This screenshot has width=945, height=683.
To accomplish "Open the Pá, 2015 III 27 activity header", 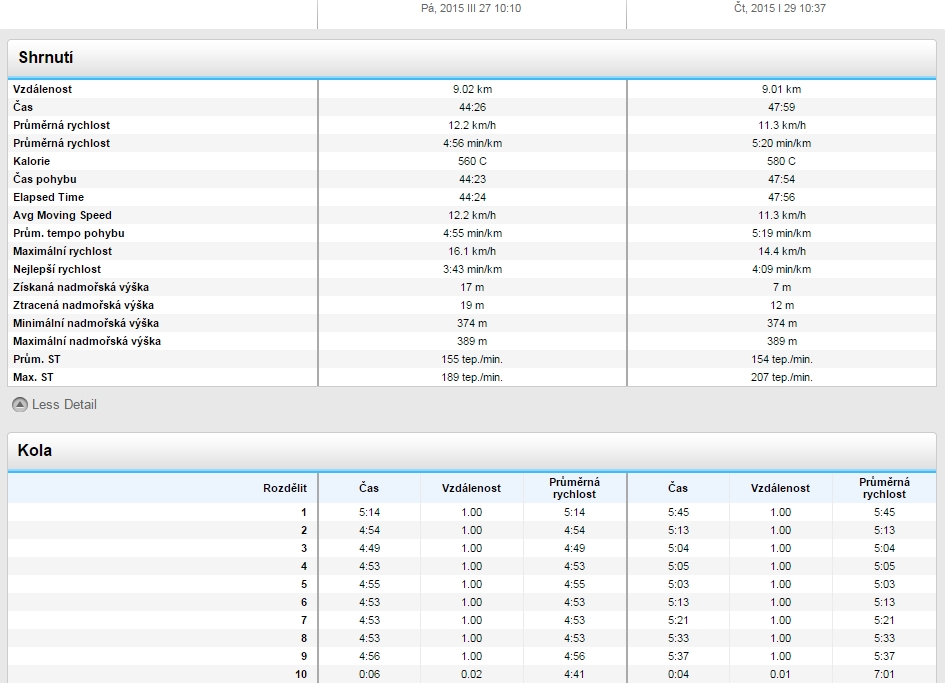I will 471,8.
